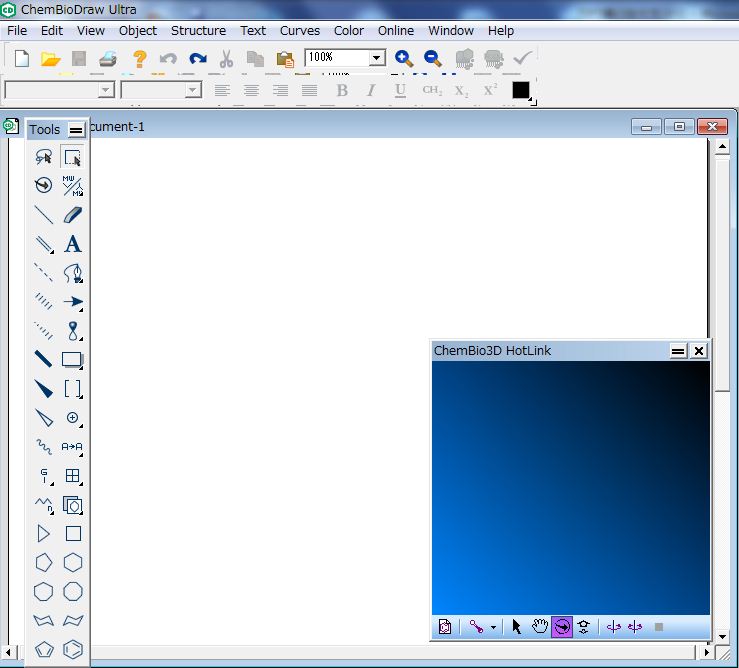Select the Bold Wedge Bond tool
This screenshot has height=668, width=739.
pos(44,388)
